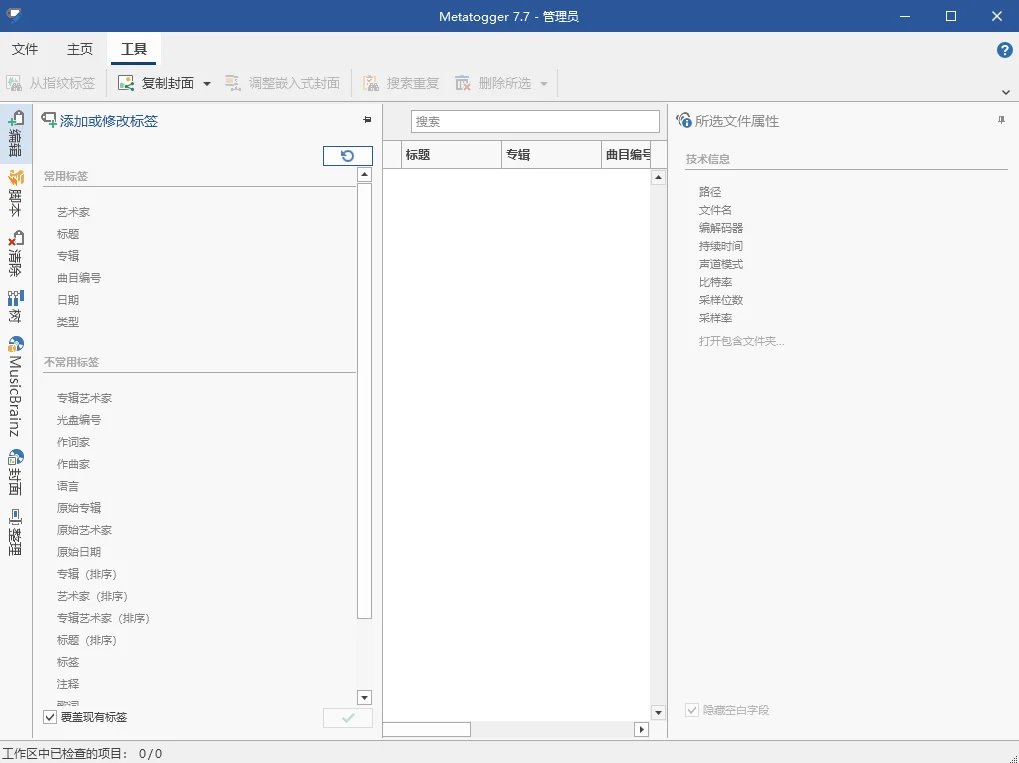The image size is (1019, 763).
Task: Click tag list scroll-up arrow
Action: point(365,174)
